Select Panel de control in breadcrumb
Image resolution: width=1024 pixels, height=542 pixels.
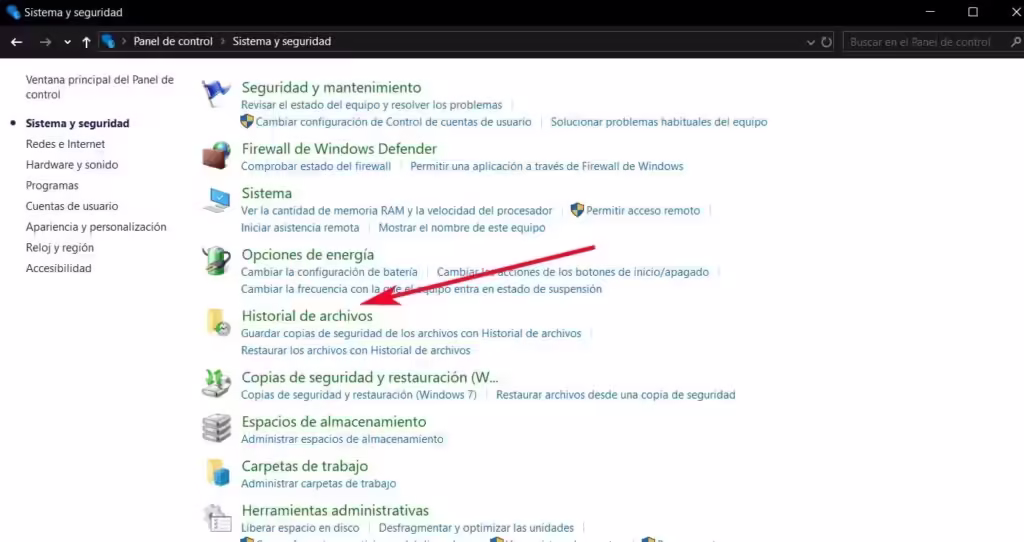click(x=173, y=41)
